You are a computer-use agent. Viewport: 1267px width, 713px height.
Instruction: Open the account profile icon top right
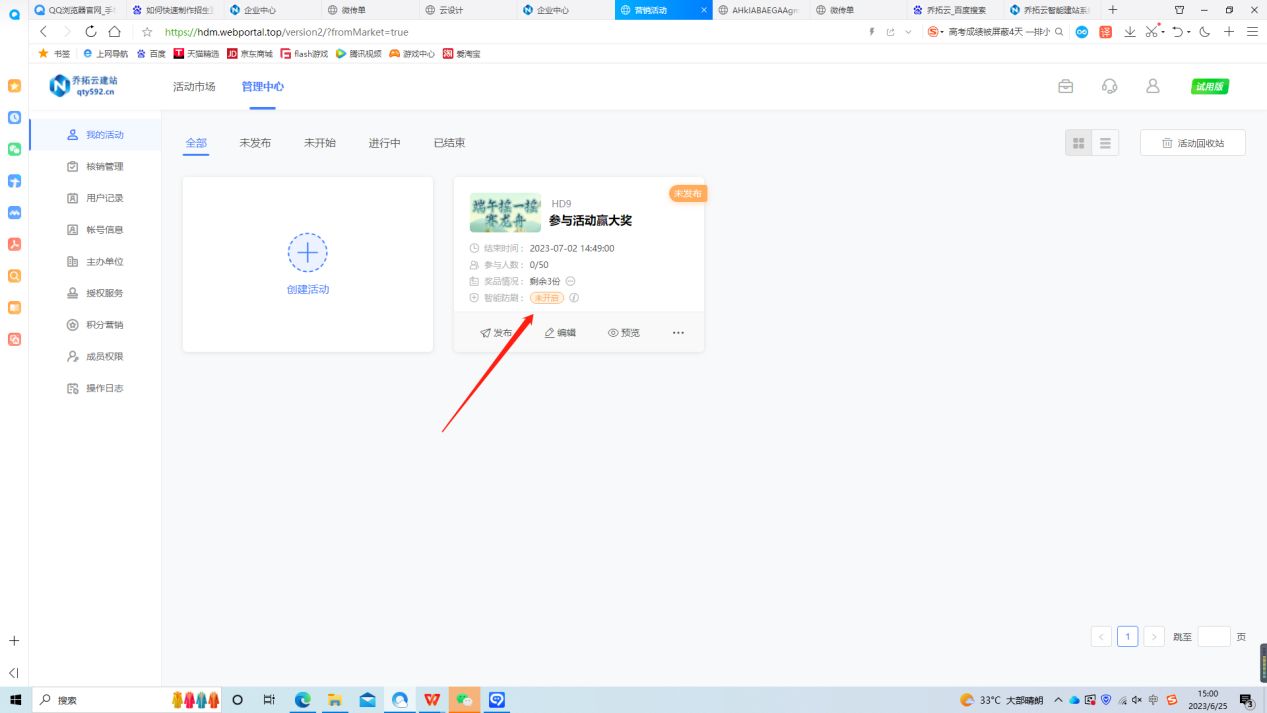pos(1152,86)
